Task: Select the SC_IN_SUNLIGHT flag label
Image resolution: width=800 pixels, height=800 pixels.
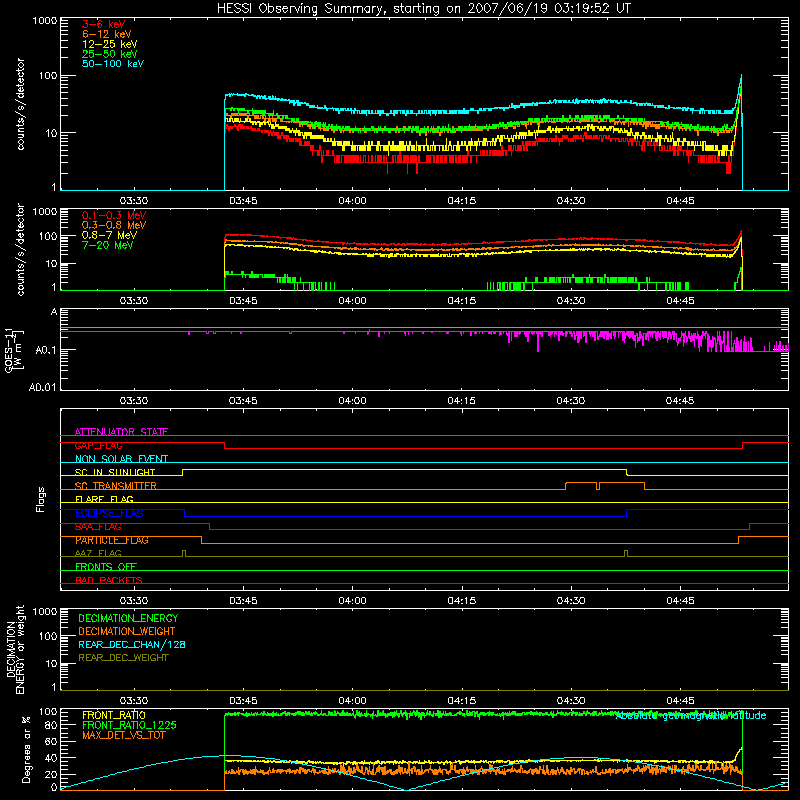Action: (115, 472)
